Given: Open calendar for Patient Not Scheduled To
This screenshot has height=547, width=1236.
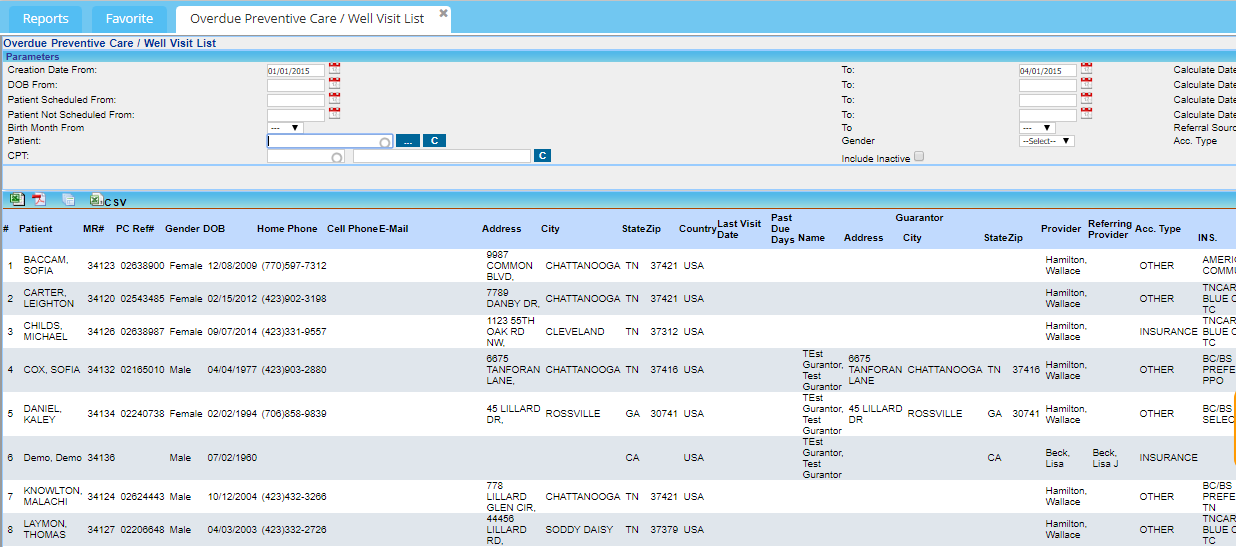Looking at the screenshot, I should [x=1086, y=115].
